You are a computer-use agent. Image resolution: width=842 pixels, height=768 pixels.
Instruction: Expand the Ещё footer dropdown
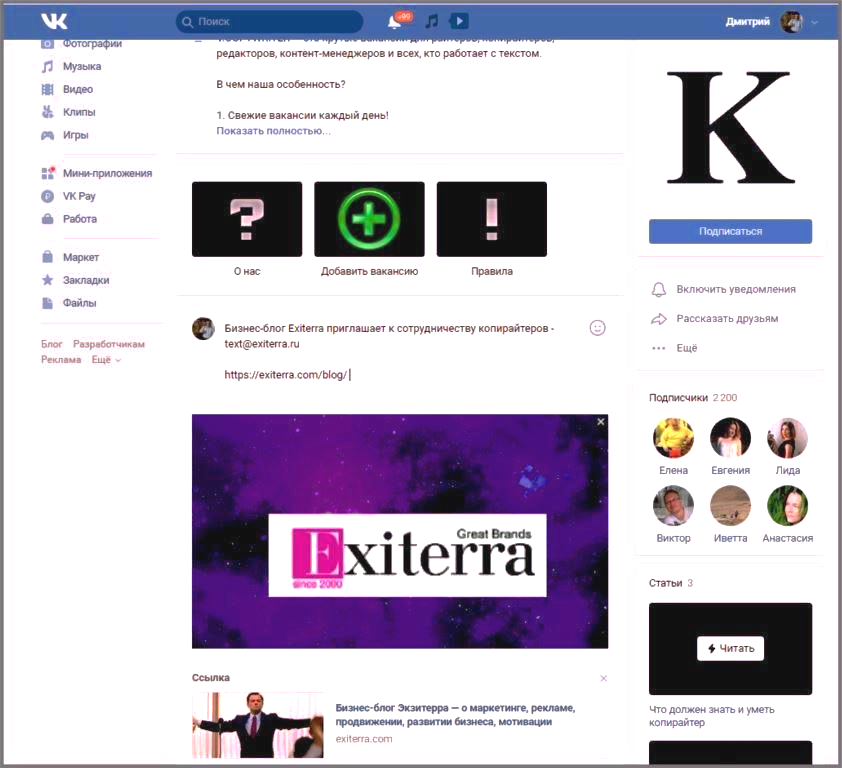pos(106,360)
